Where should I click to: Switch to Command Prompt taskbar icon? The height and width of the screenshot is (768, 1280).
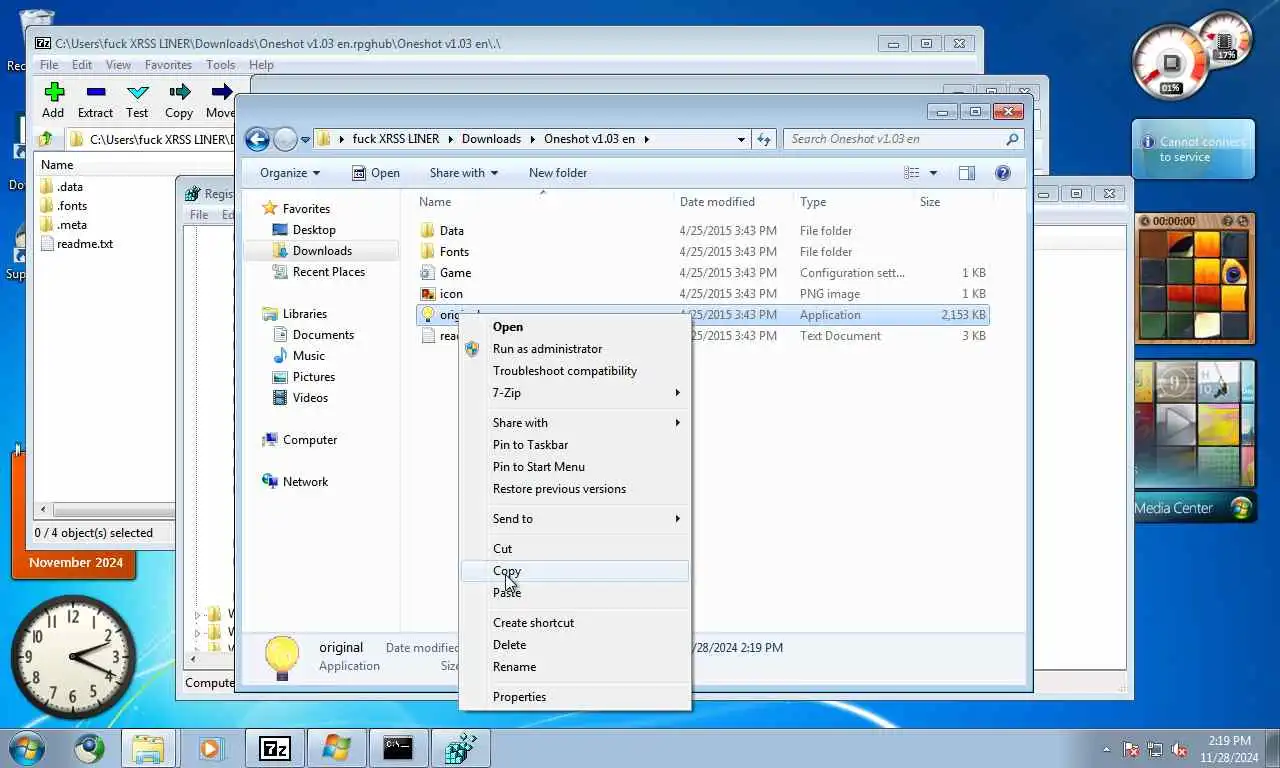pyautogui.click(x=398, y=748)
